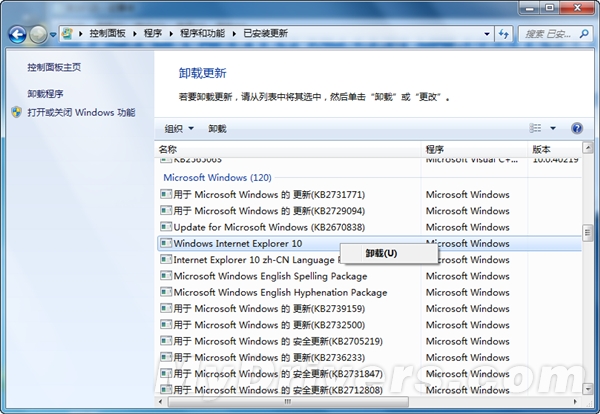The image size is (600, 414).
Task: Select update KB2732500 row
Action: [369, 325]
